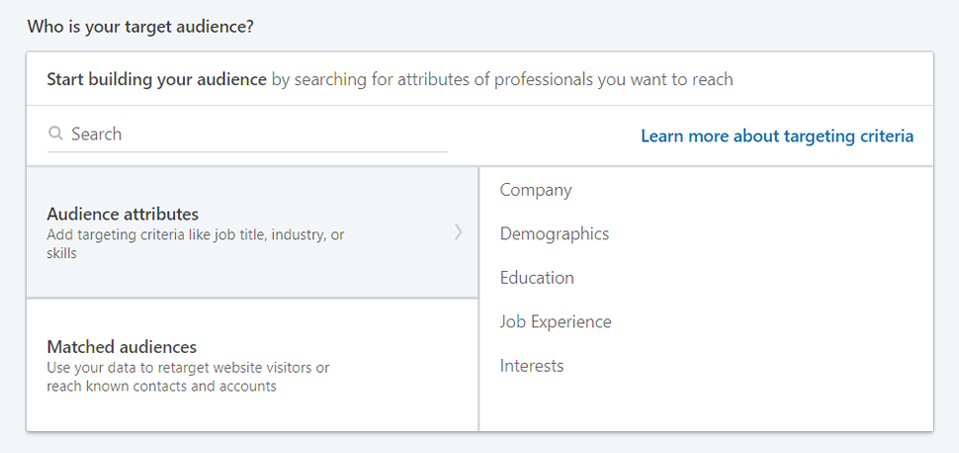Select the Matched audiences option
This screenshot has height=453, width=959.
(122, 347)
